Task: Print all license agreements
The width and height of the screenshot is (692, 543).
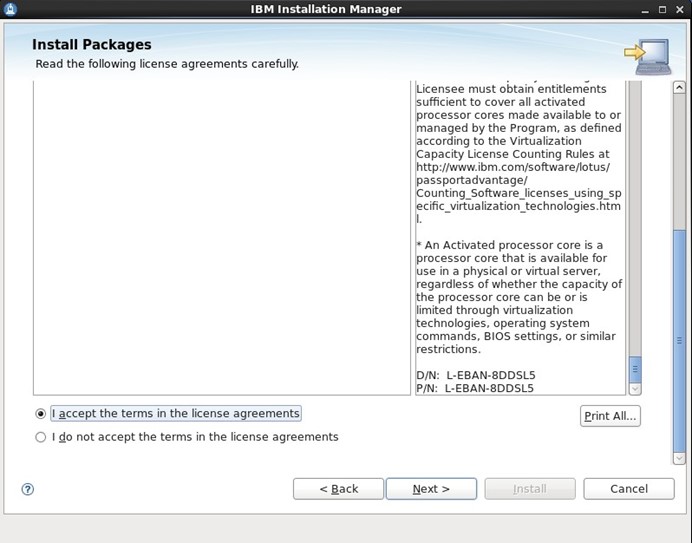Action: (610, 416)
